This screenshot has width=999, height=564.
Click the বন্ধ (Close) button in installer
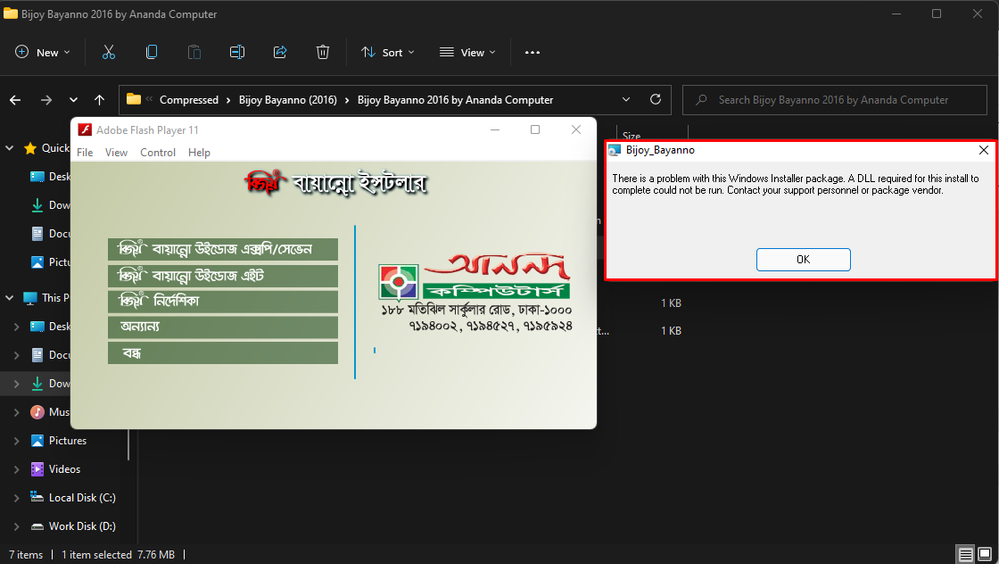(223, 352)
